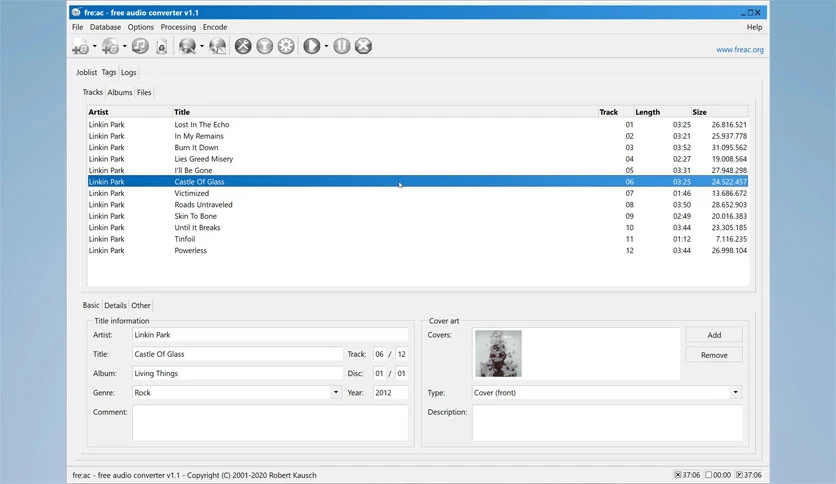
Task: Select the track Lies Greed Misery
Action: (417, 159)
